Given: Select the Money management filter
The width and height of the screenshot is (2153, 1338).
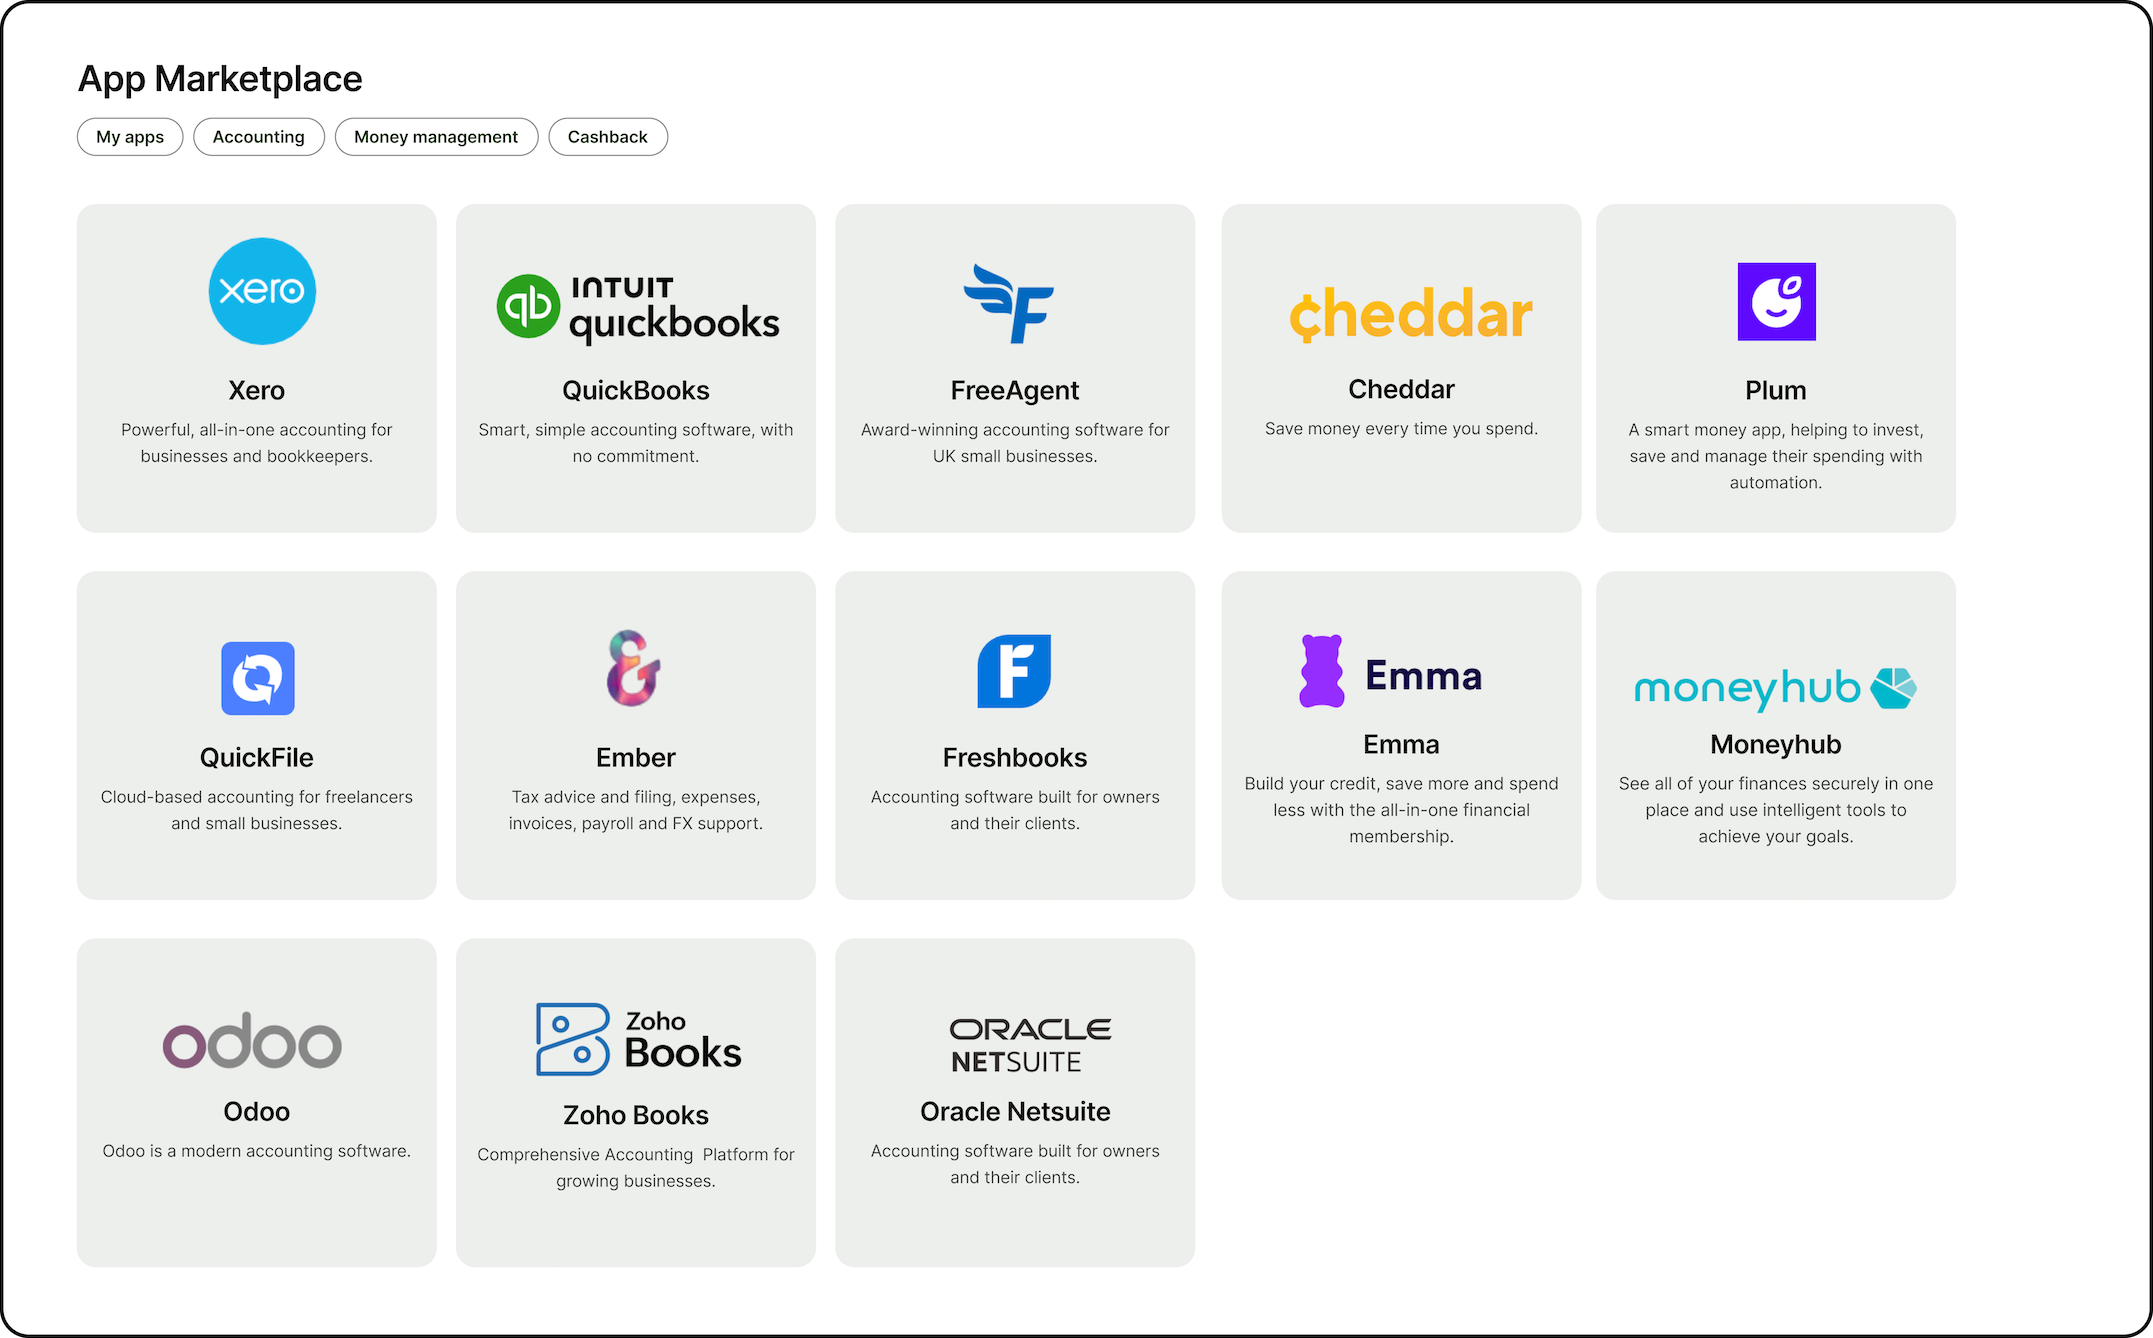Looking at the screenshot, I should coord(436,137).
